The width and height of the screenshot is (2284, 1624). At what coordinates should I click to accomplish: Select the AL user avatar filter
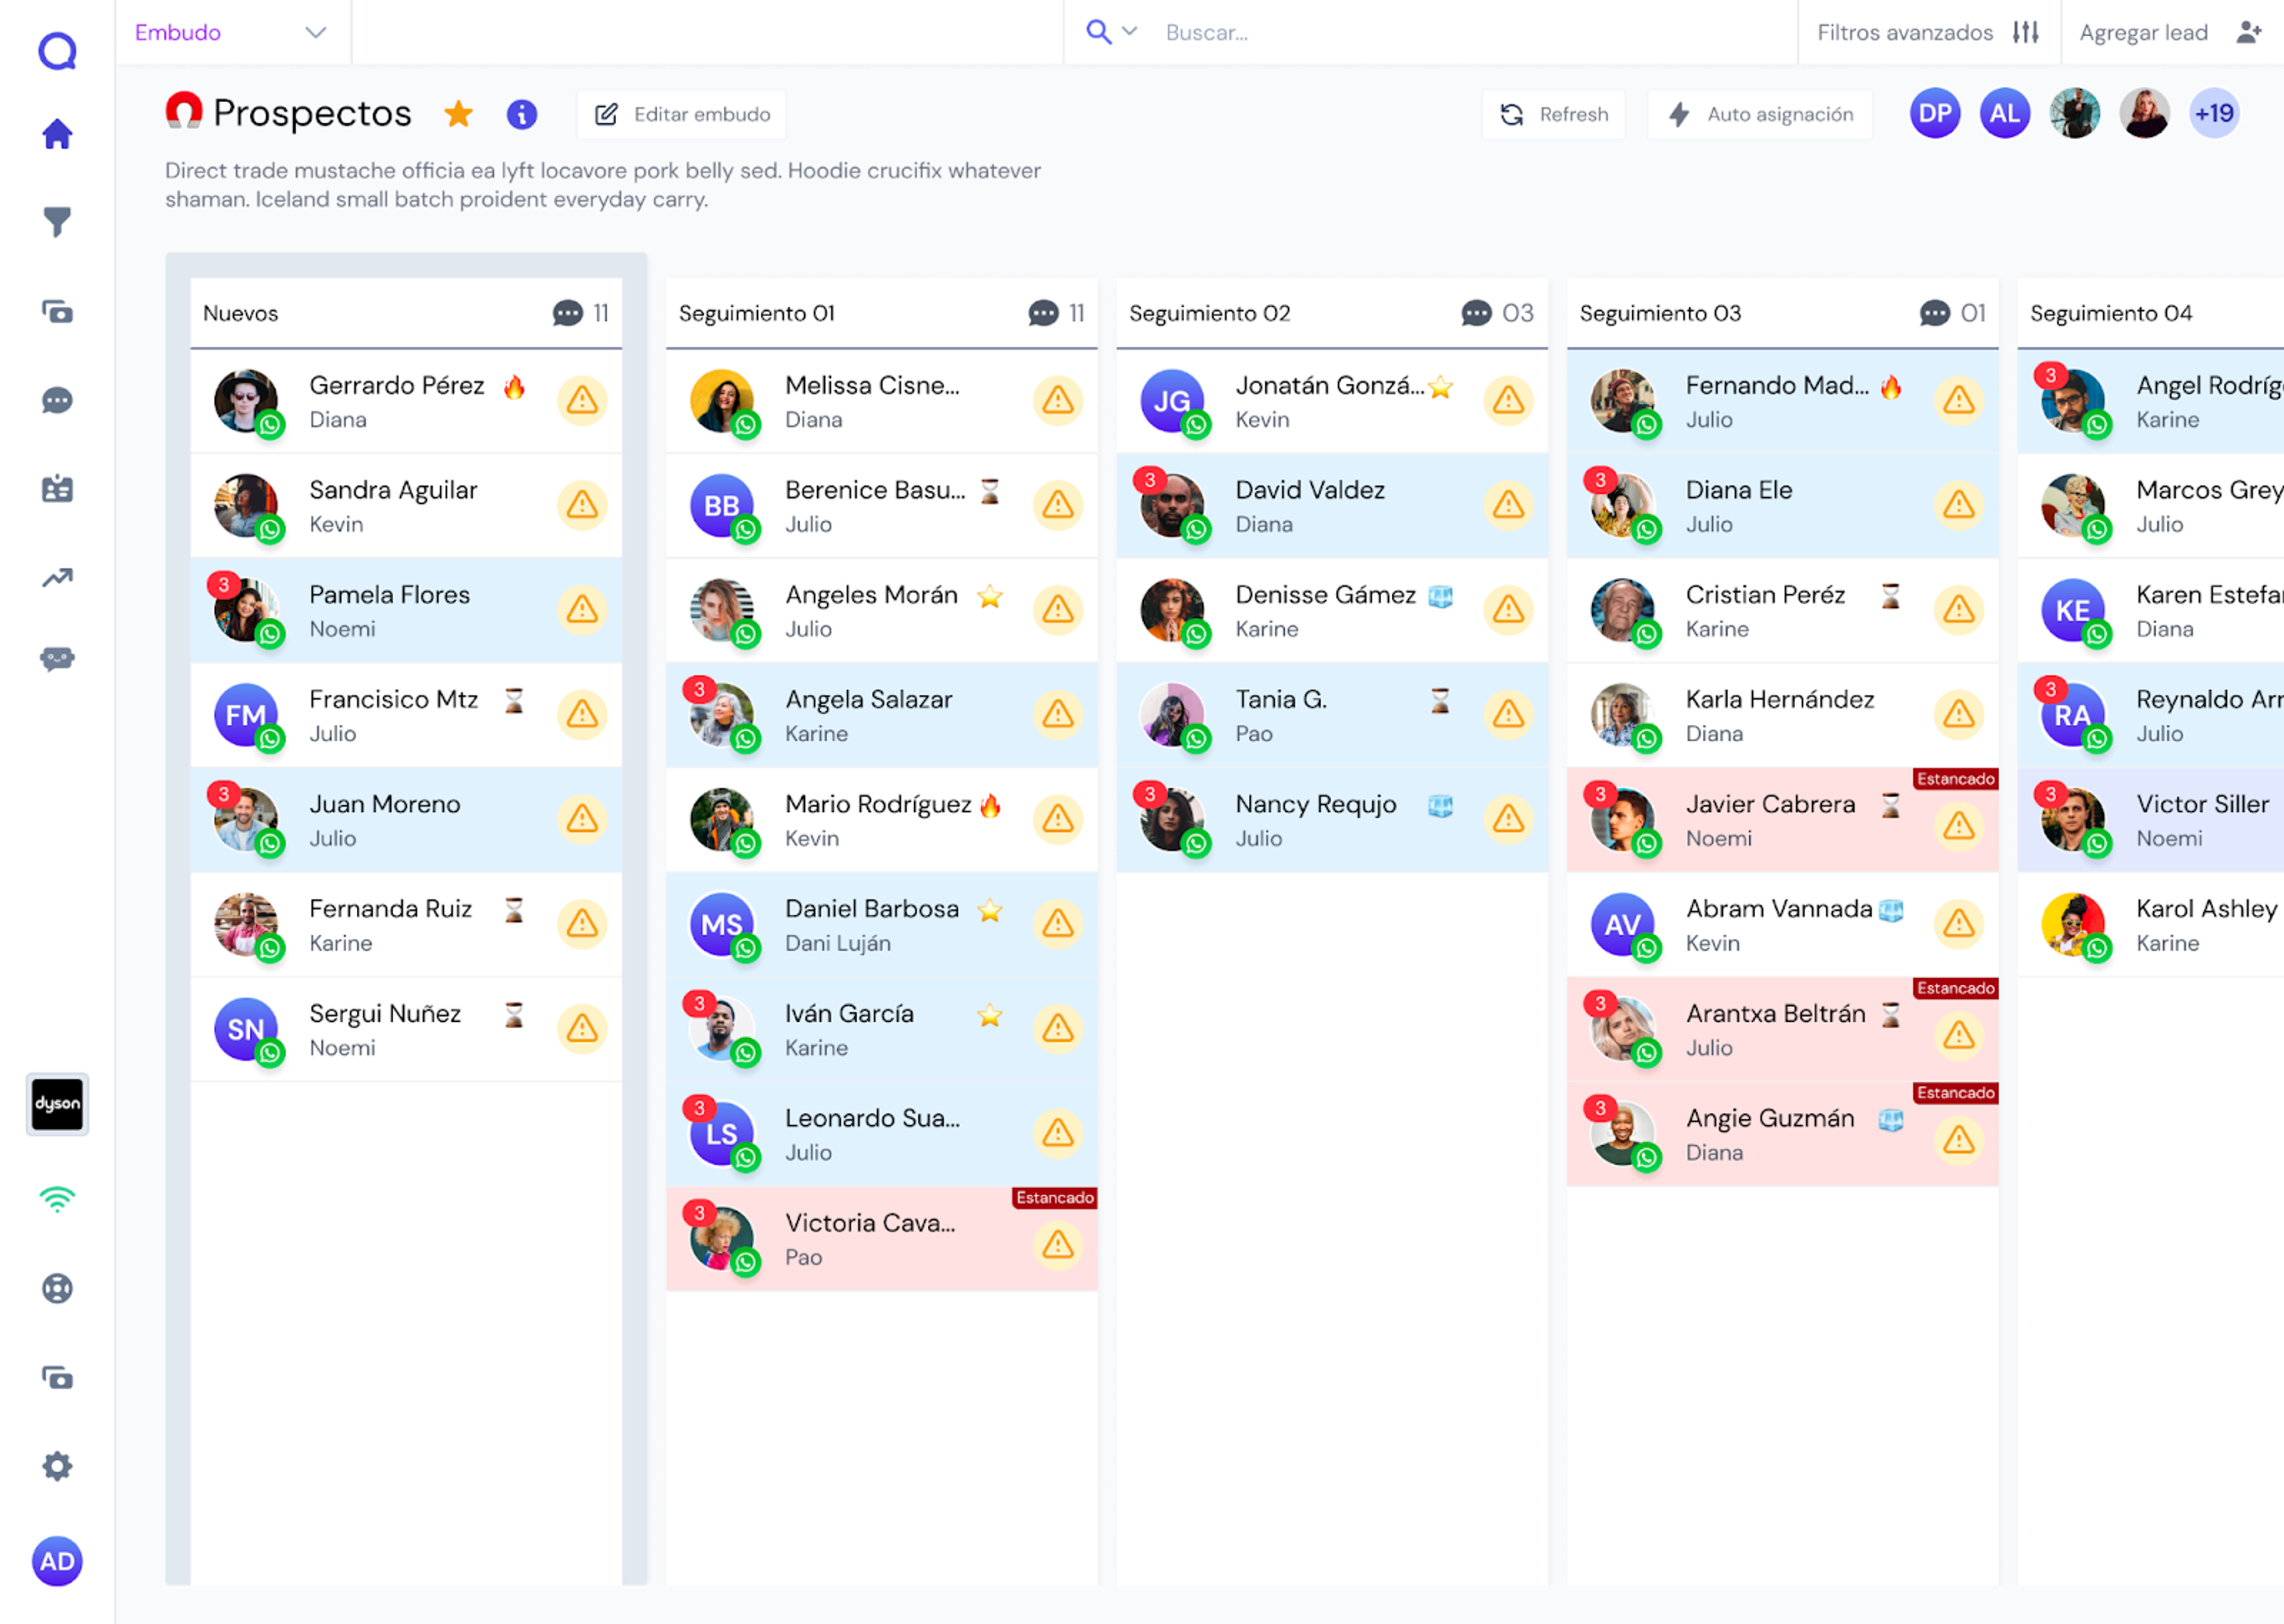tap(2005, 113)
